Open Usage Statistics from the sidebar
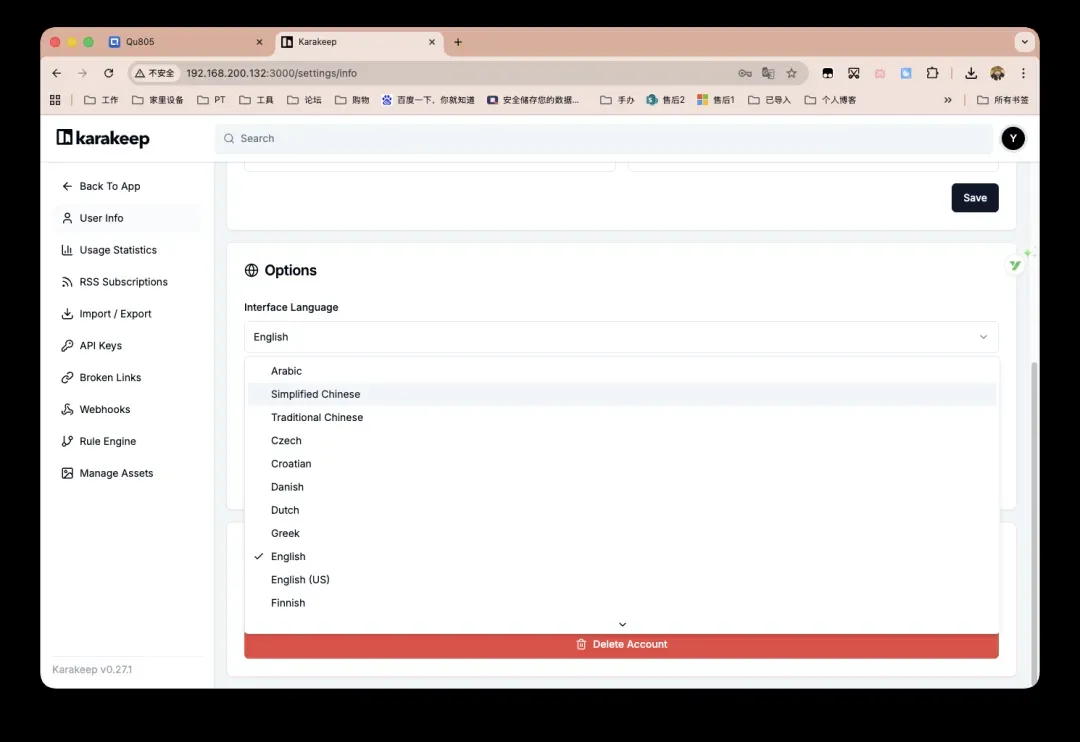Viewport: 1080px width, 742px height. [x=118, y=250]
